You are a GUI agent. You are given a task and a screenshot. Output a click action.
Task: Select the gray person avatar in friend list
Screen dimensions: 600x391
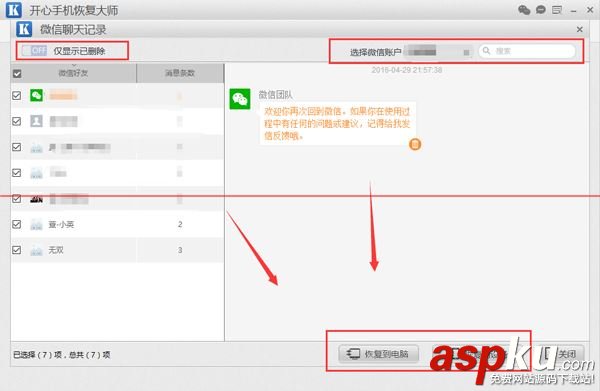[36, 121]
